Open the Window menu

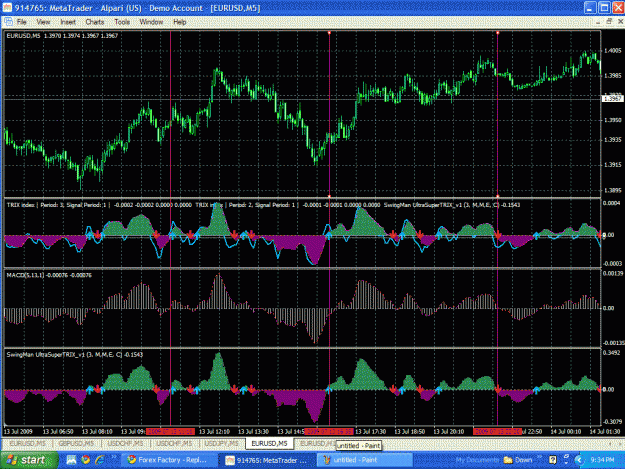pyautogui.click(x=151, y=22)
